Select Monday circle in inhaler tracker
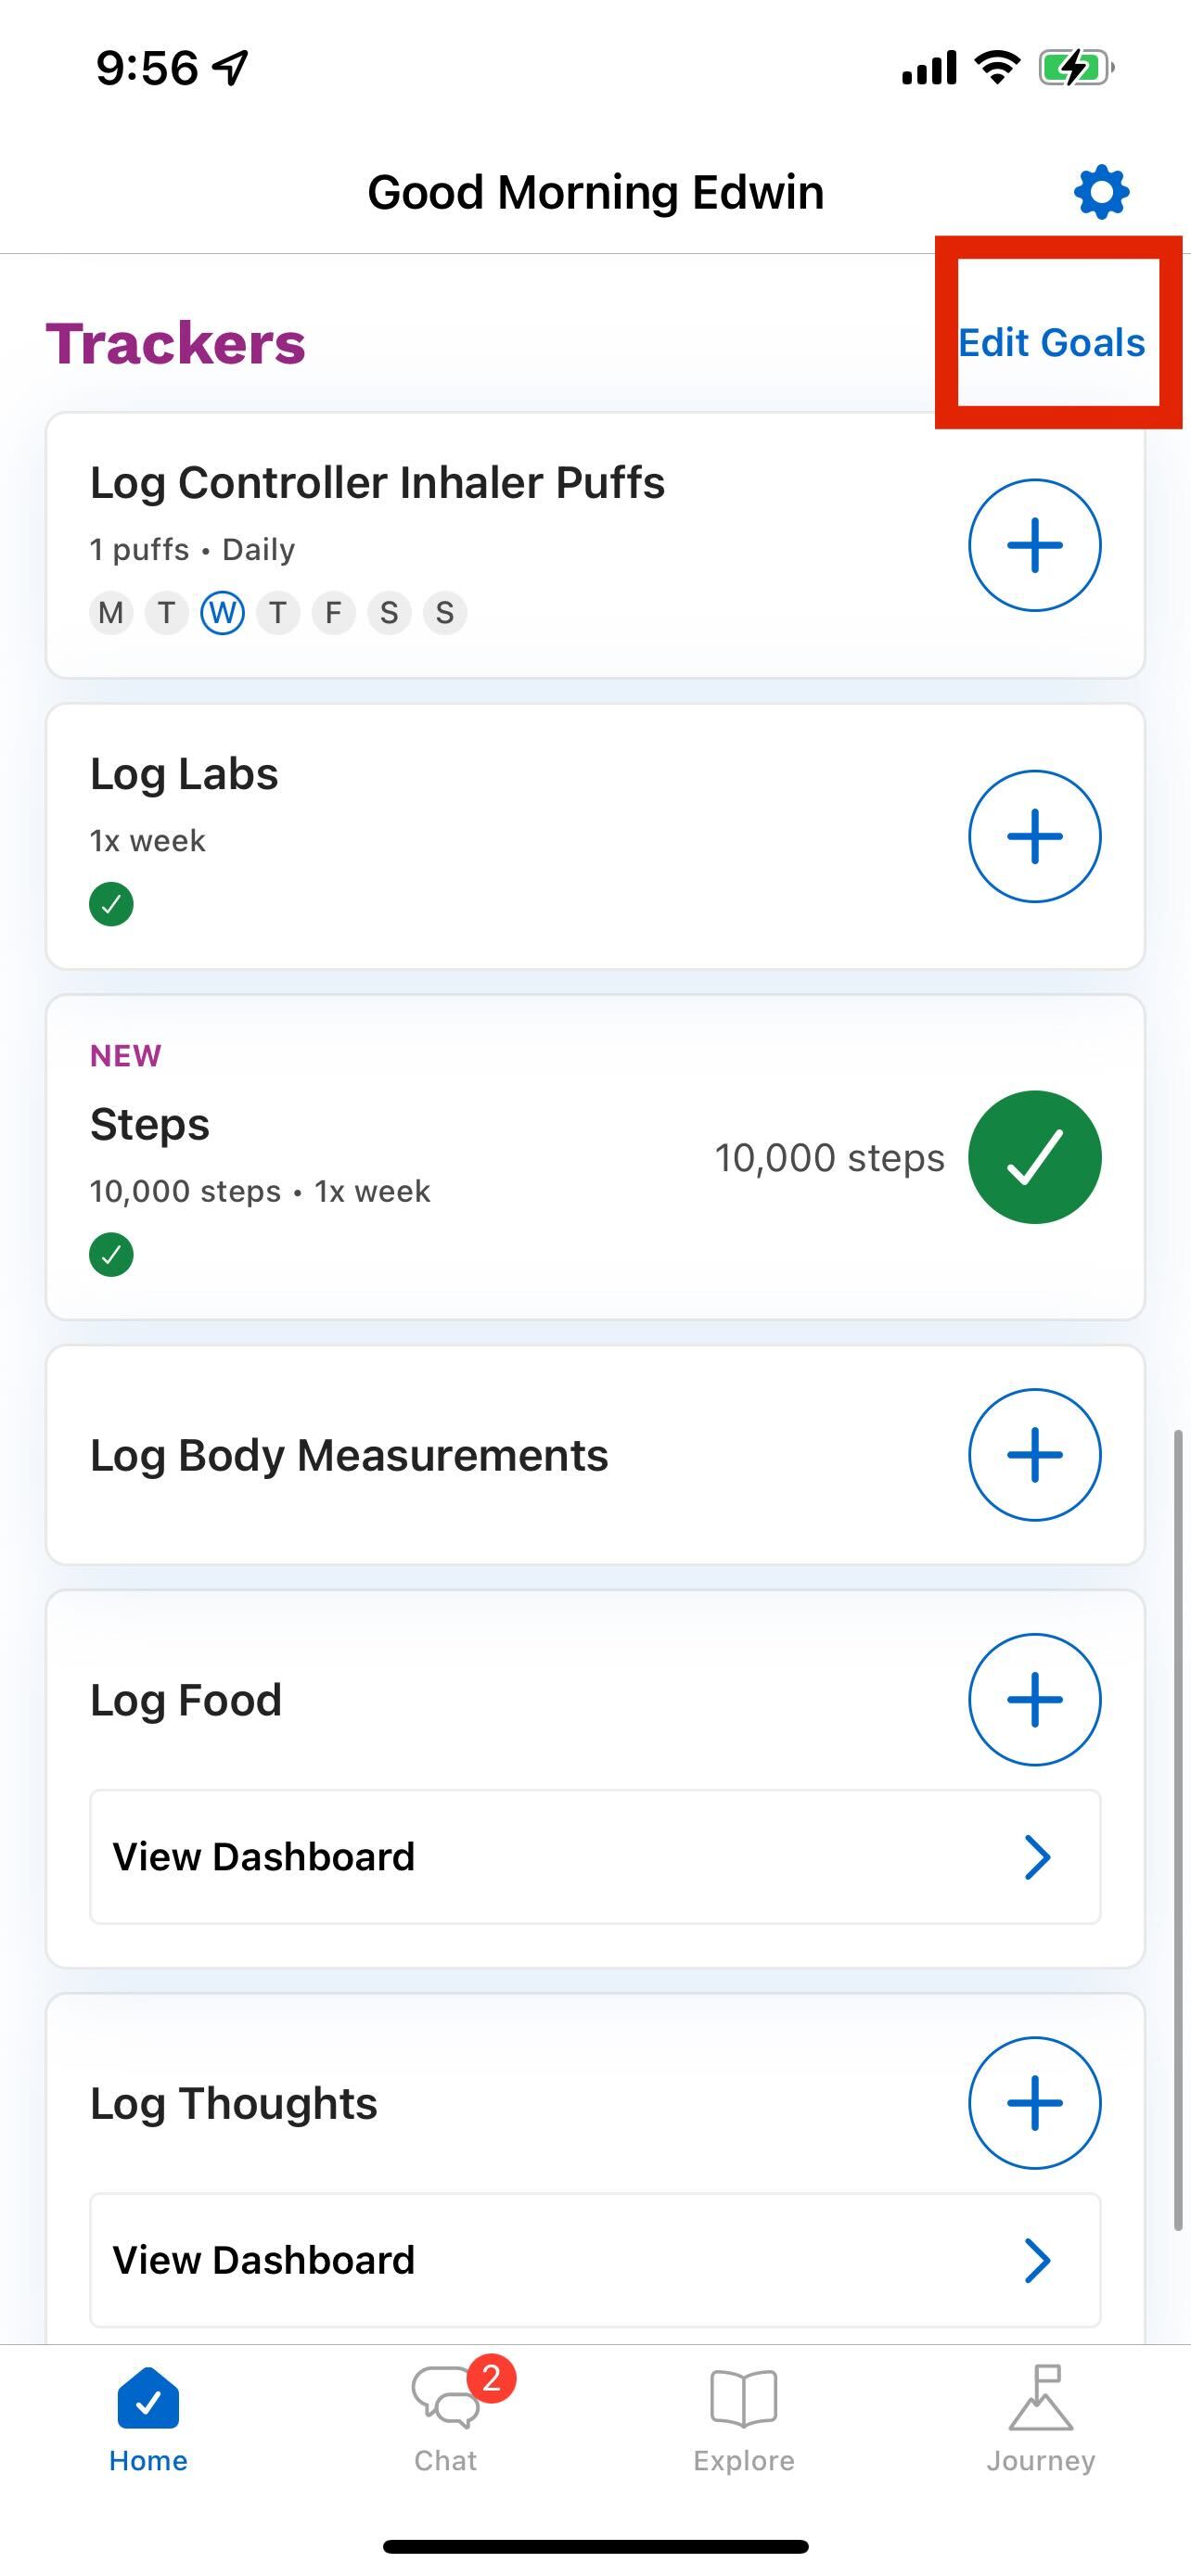 pos(111,612)
